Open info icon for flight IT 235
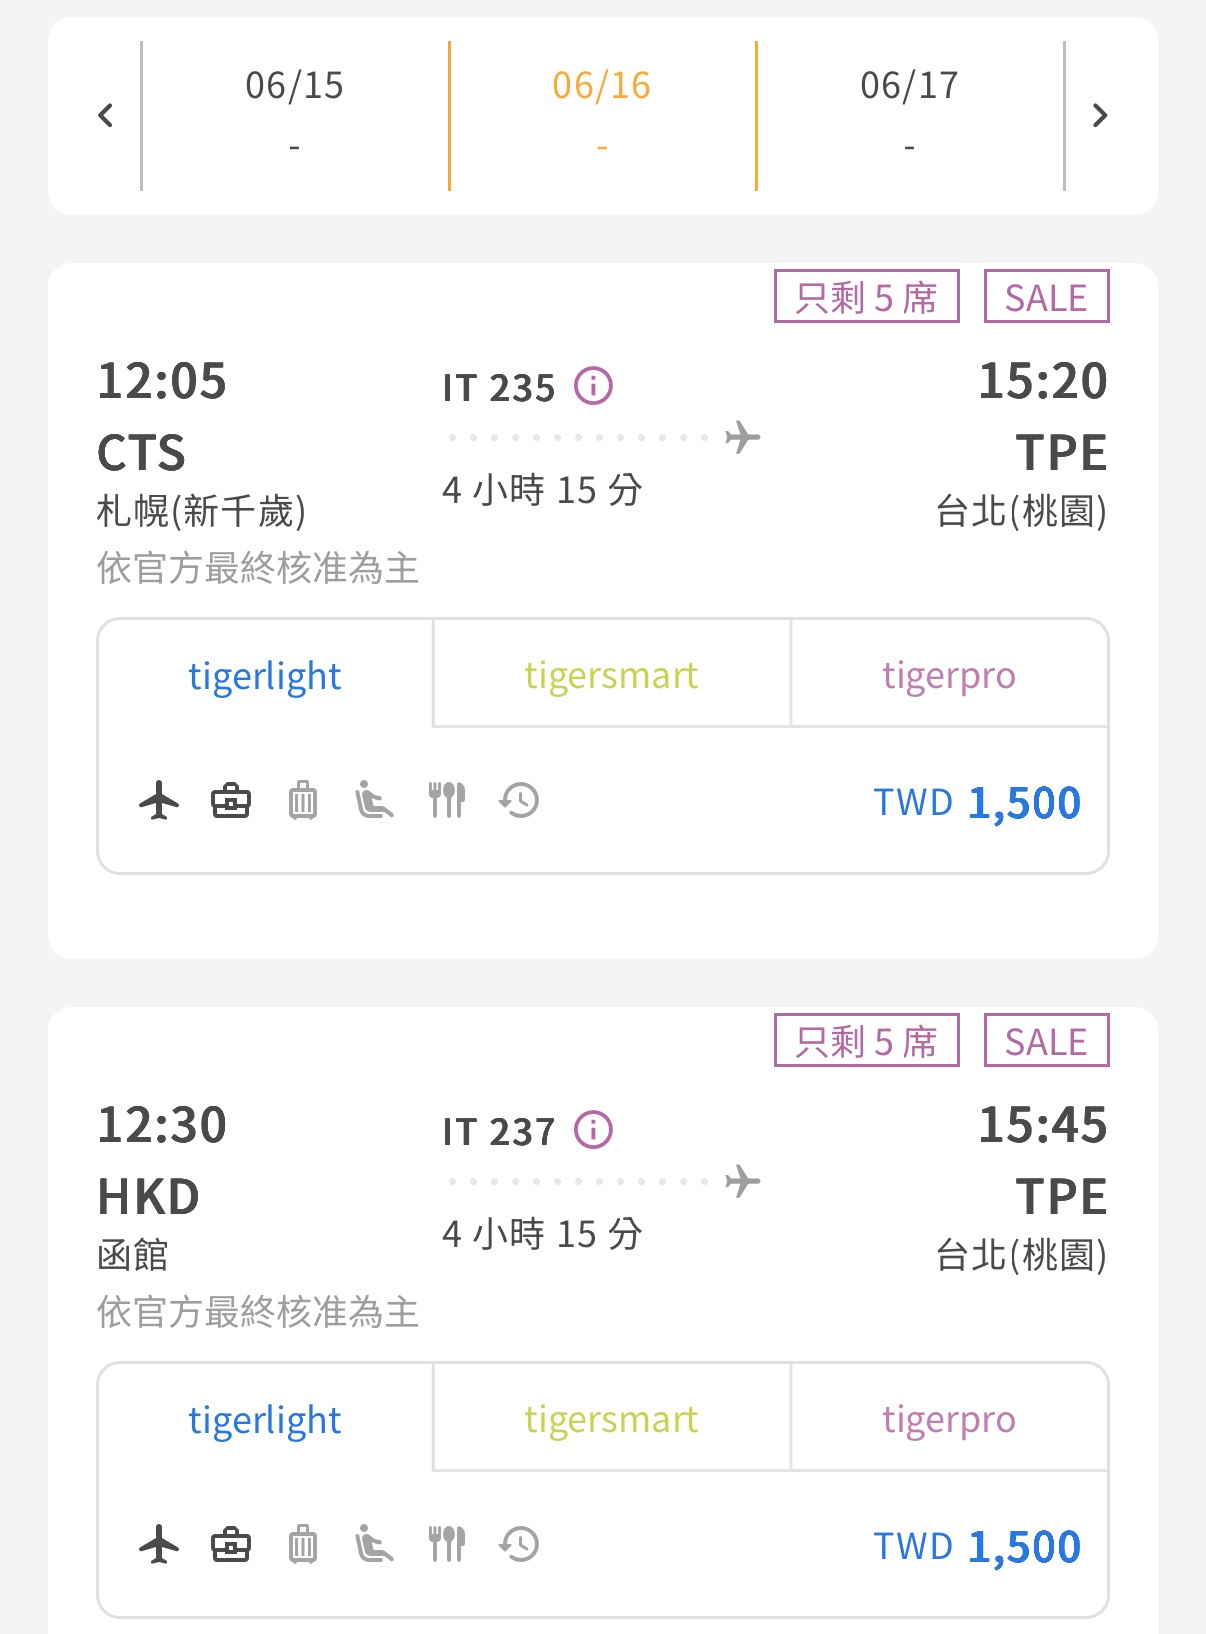 (593, 386)
